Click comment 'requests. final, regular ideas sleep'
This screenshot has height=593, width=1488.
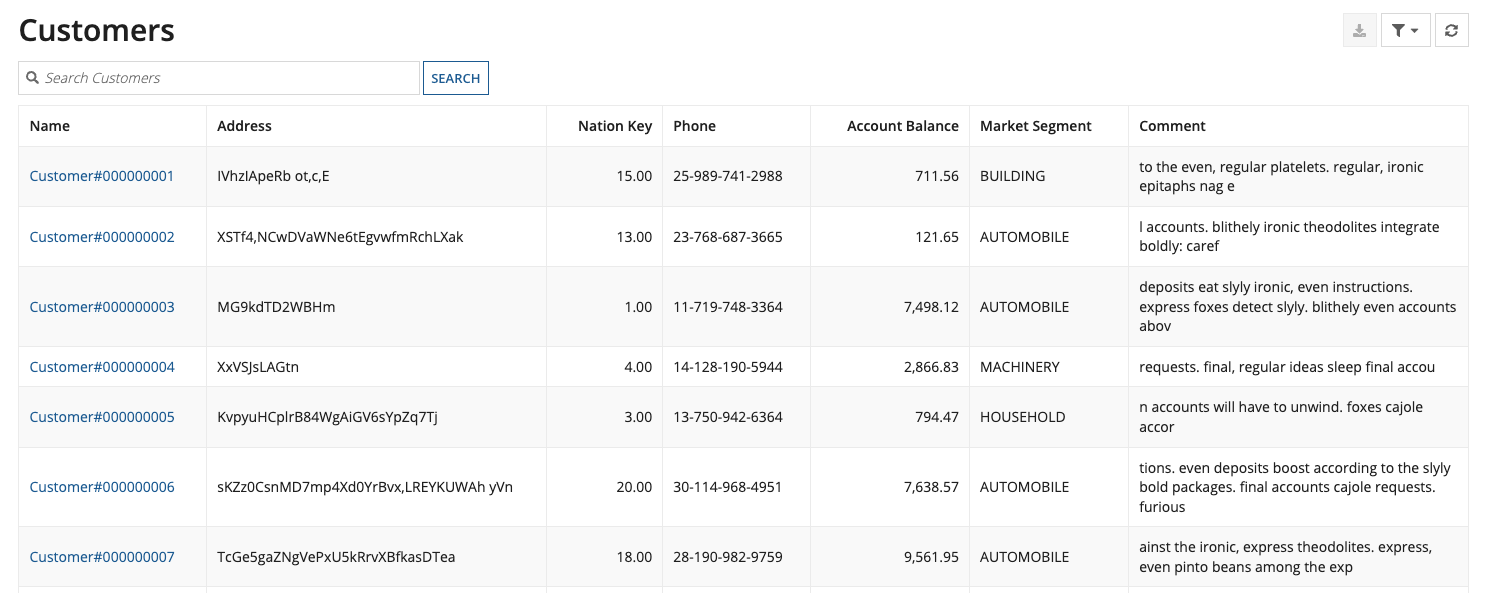1287,367
